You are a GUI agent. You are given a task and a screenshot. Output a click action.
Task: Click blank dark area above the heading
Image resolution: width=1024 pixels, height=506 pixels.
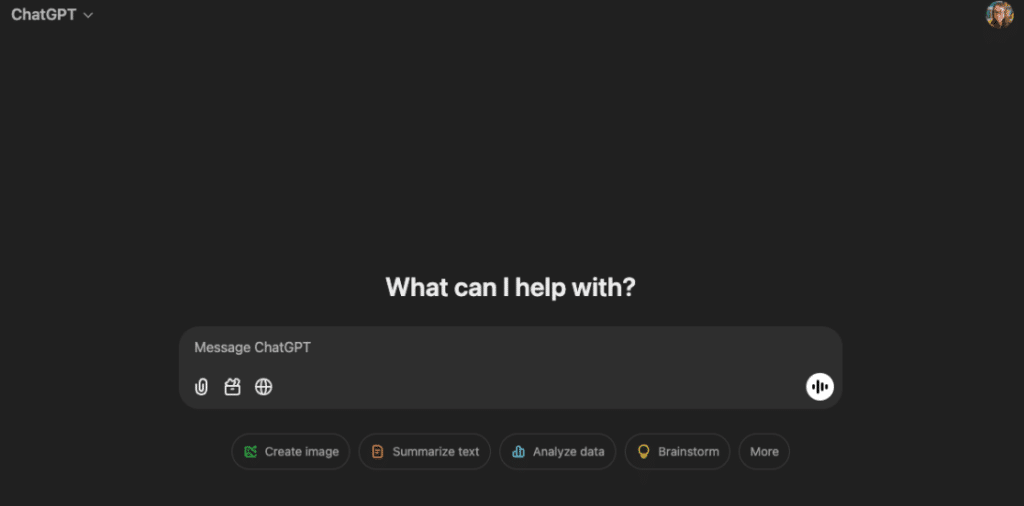tap(510, 150)
